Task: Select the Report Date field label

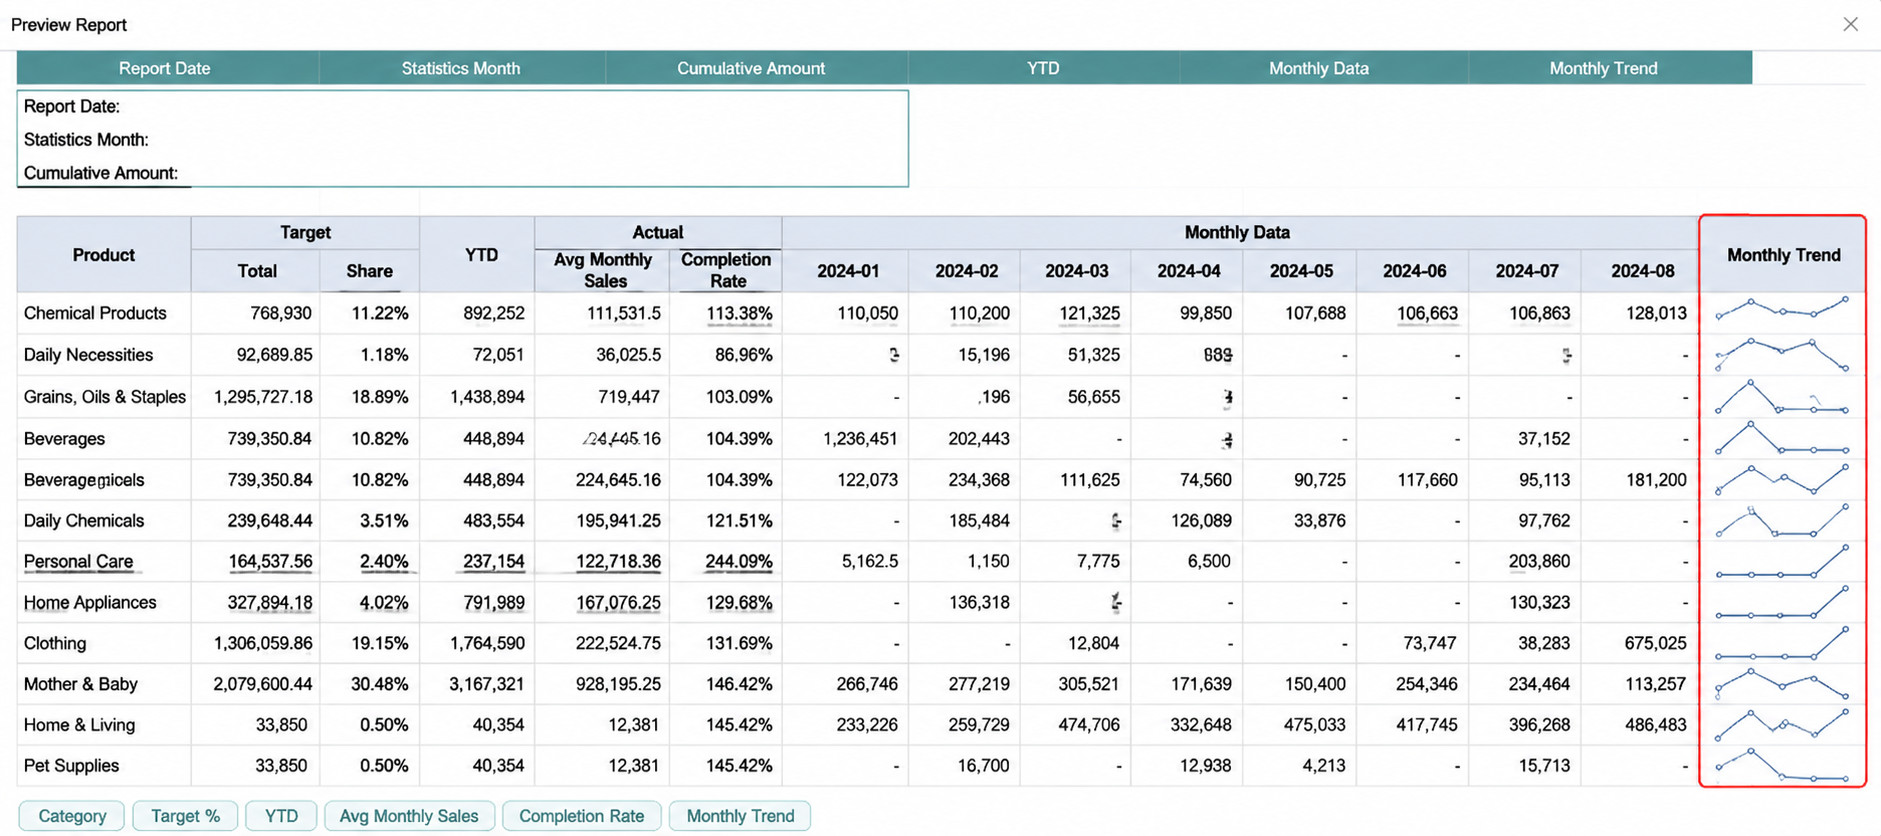Action: coord(72,106)
